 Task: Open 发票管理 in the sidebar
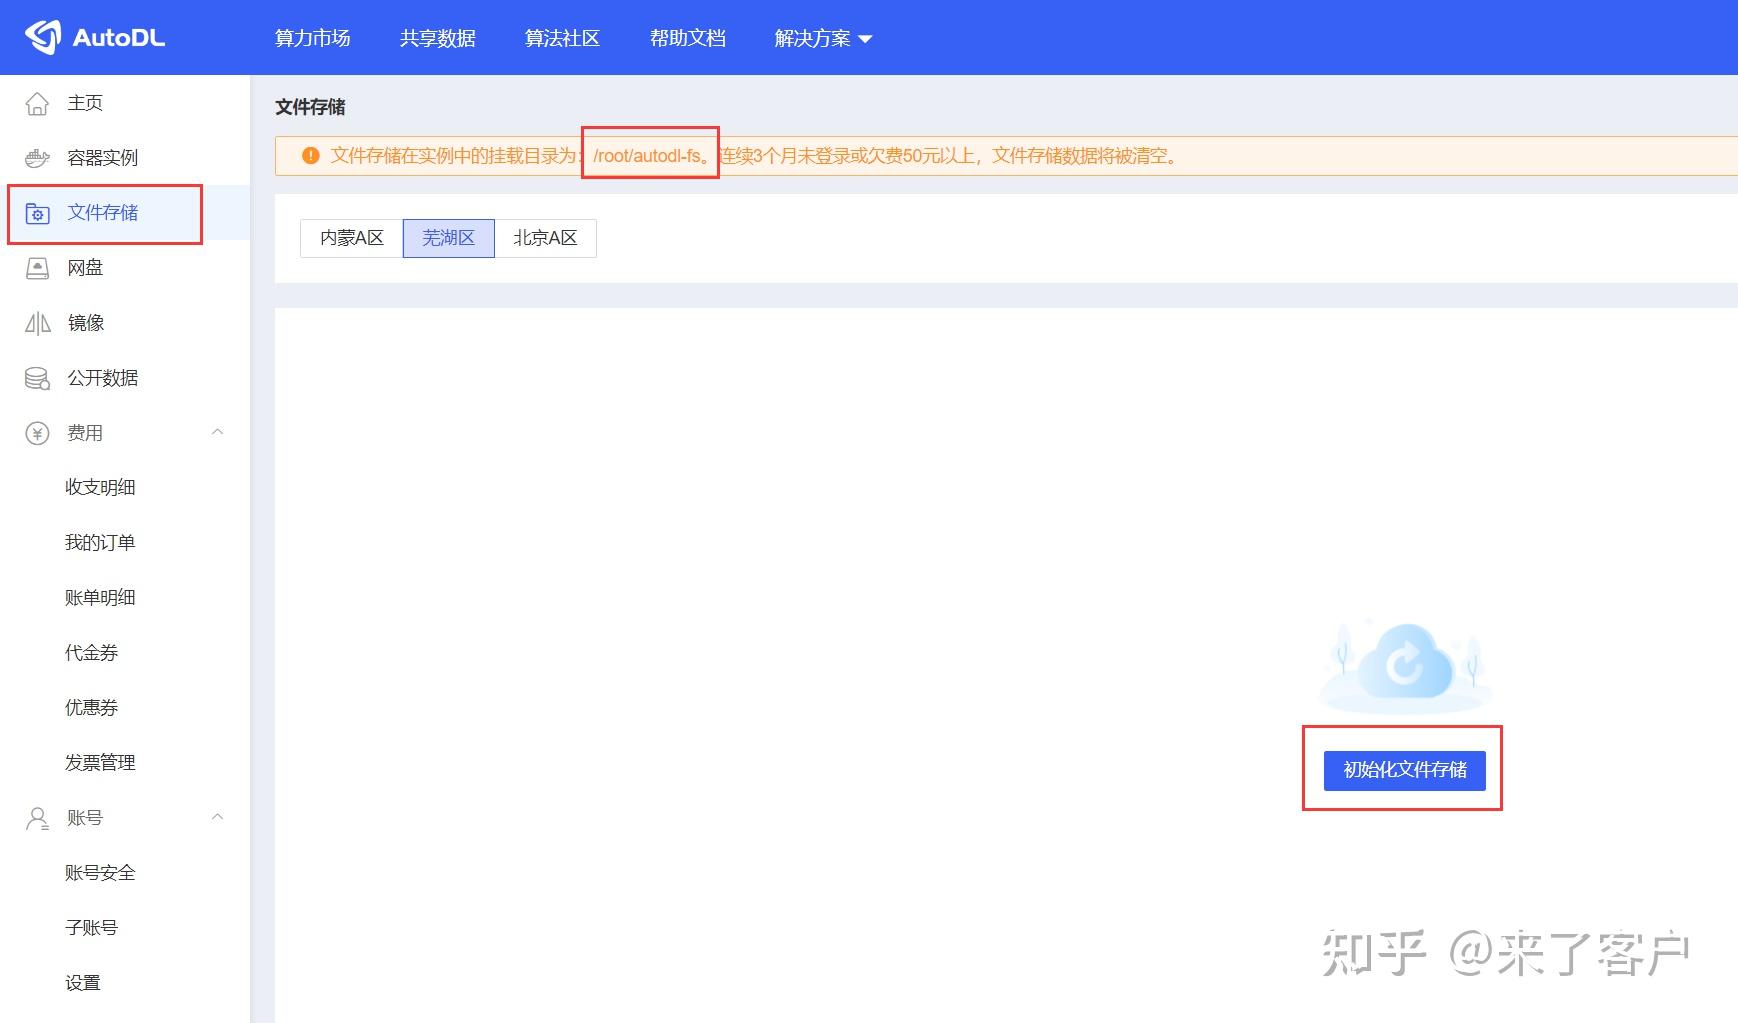click(x=99, y=762)
